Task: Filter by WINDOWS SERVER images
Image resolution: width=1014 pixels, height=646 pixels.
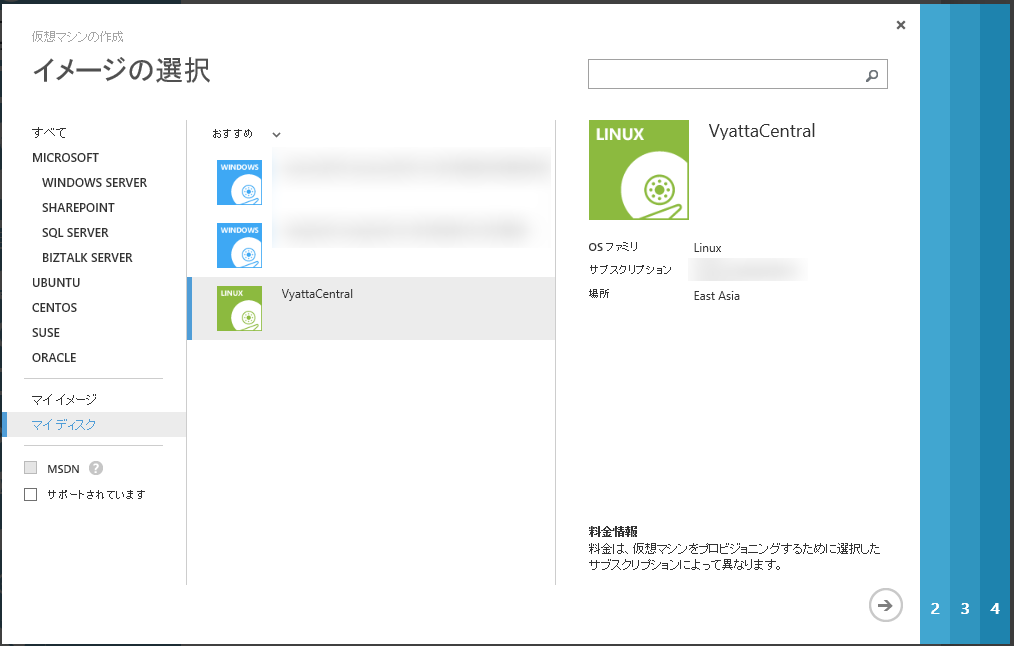Action: click(x=94, y=183)
